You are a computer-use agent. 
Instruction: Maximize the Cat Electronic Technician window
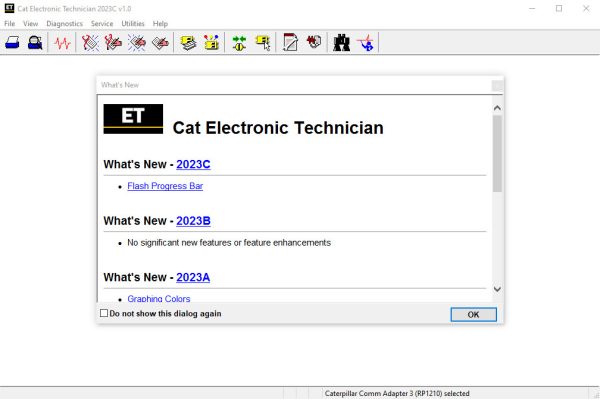click(x=559, y=8)
